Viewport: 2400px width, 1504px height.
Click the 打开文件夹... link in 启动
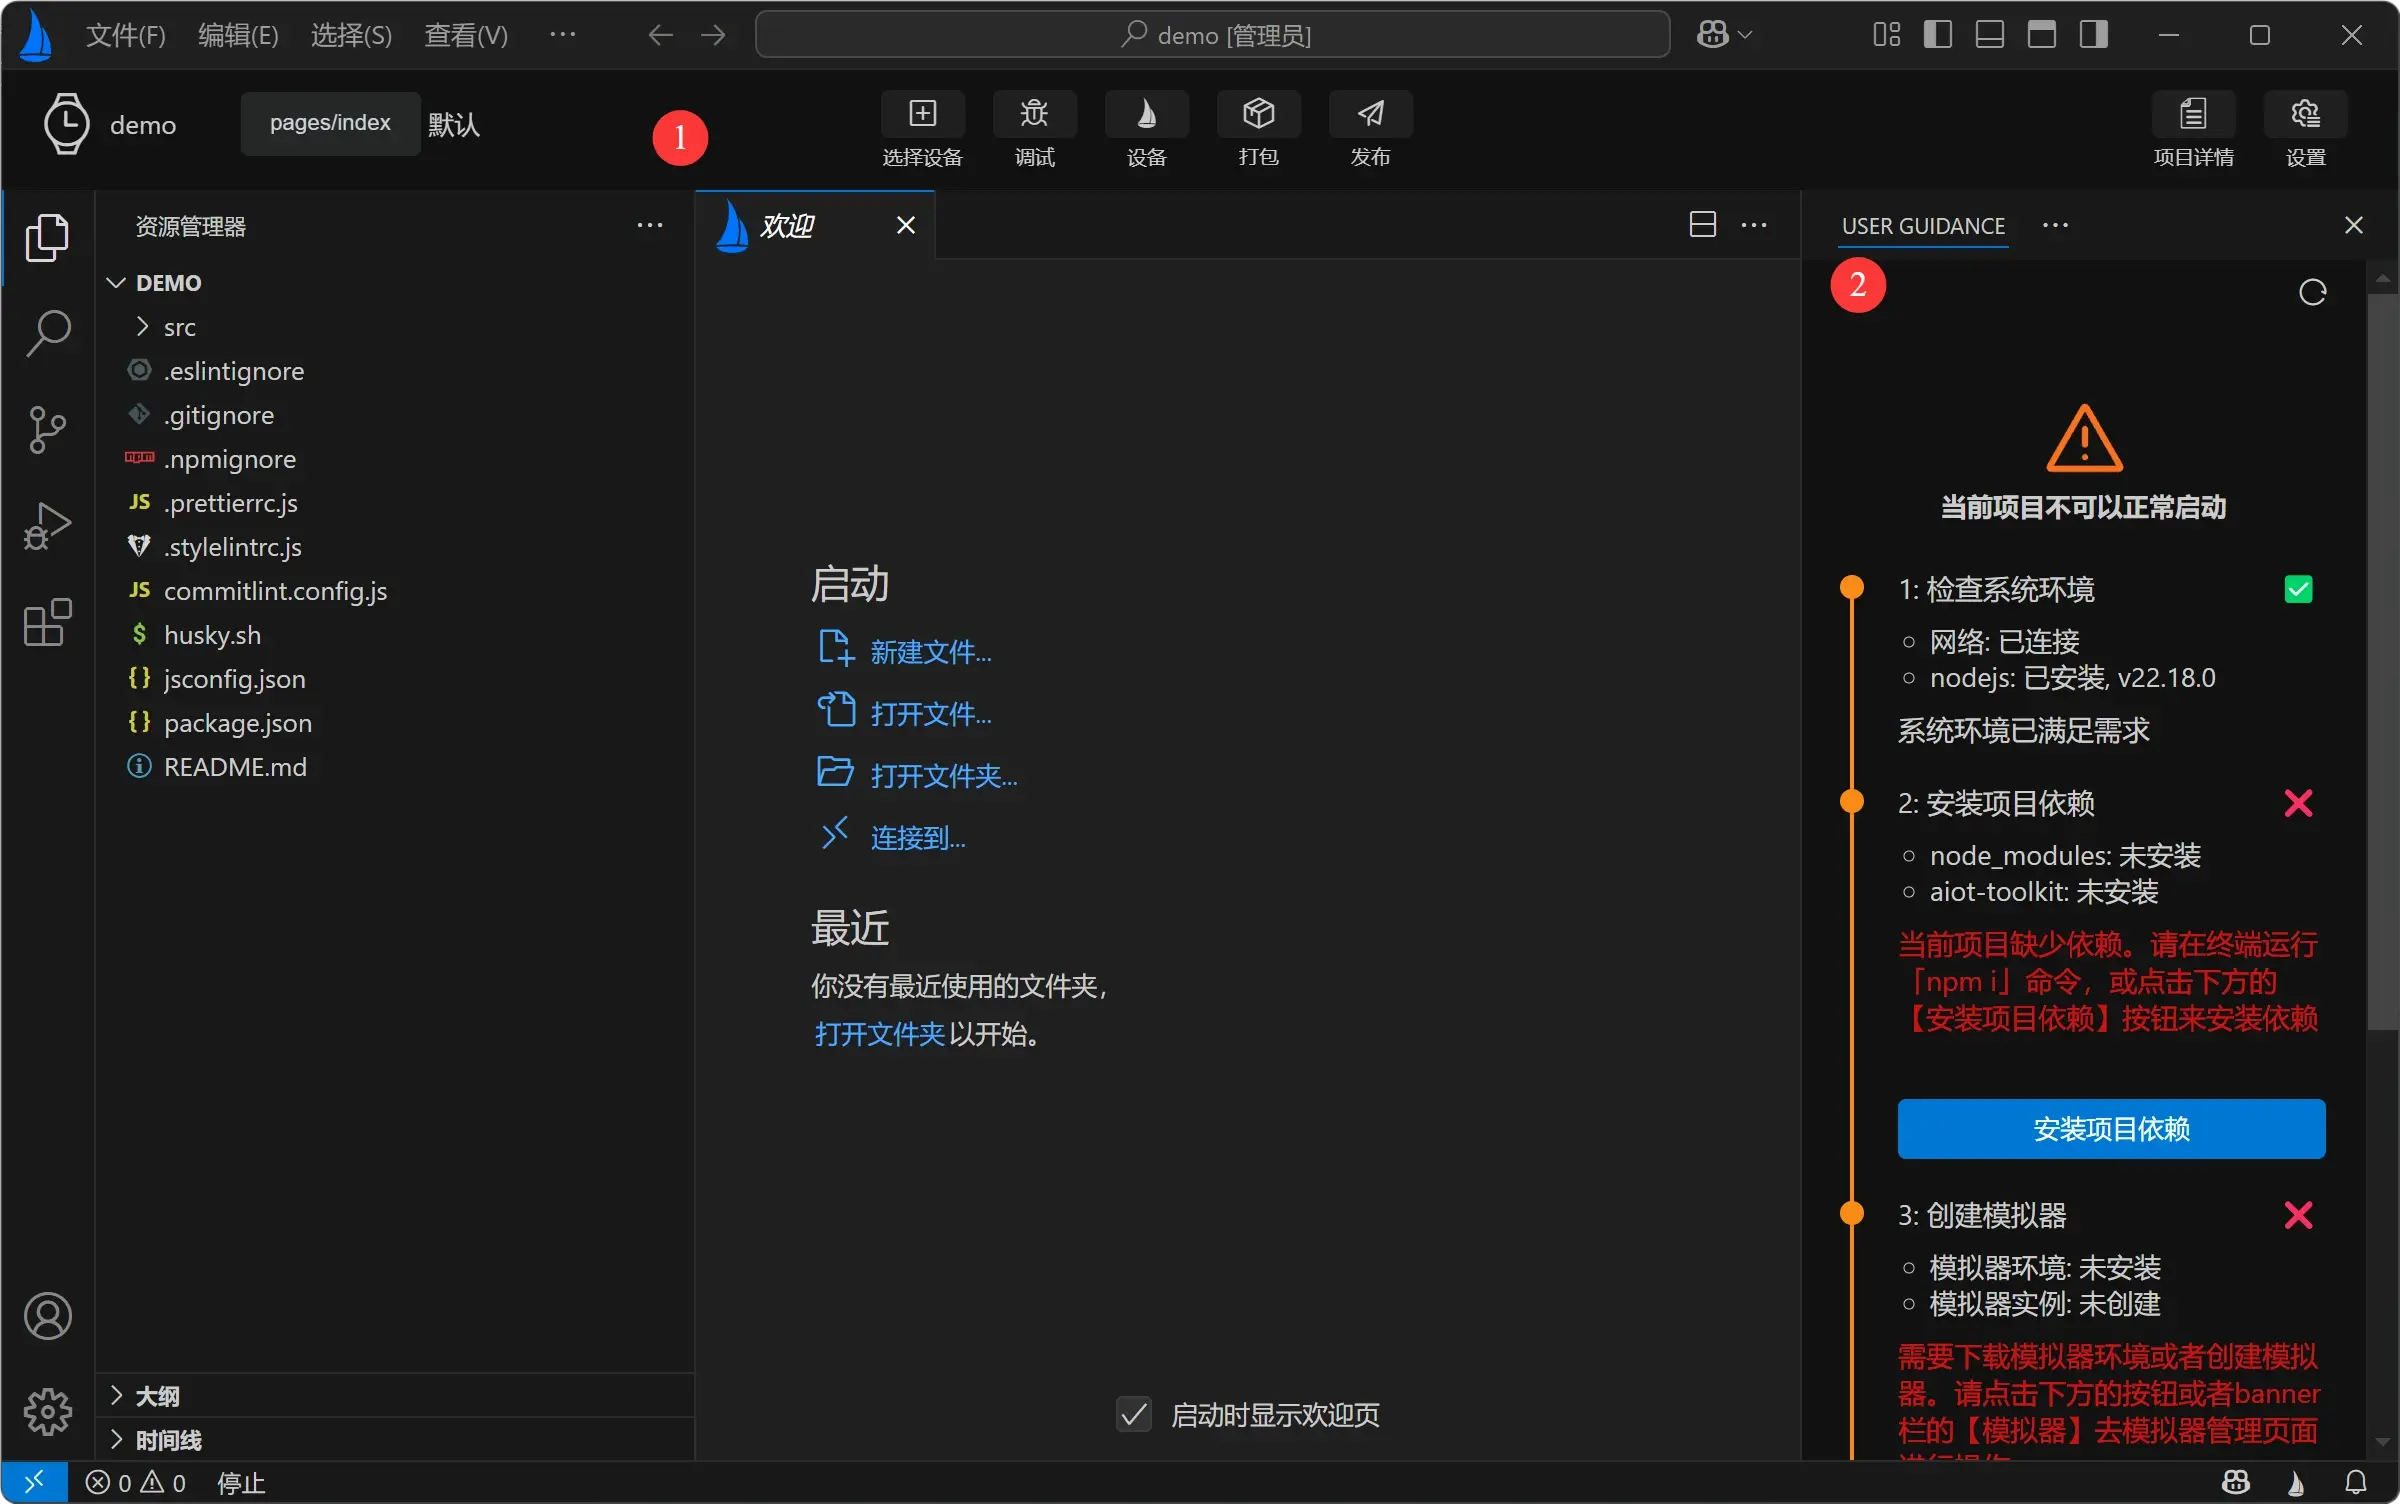(943, 776)
